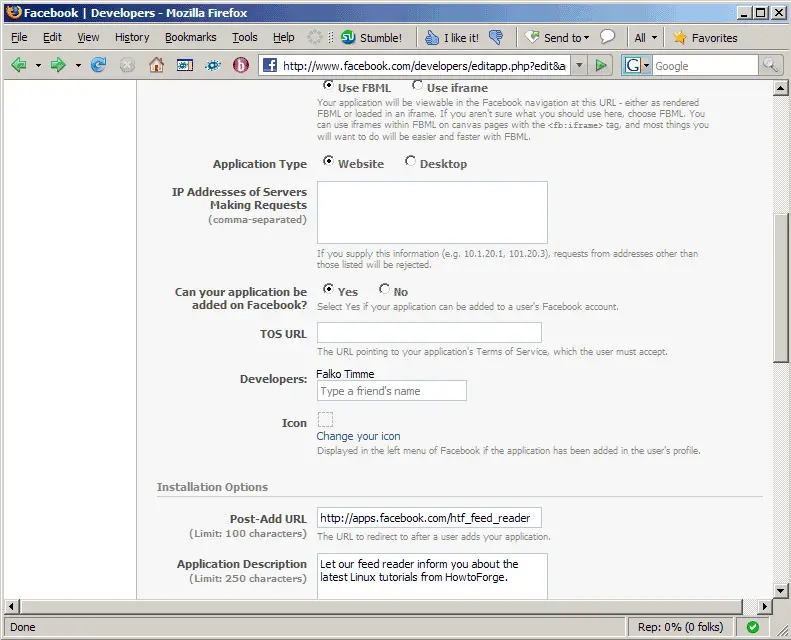Click the toolbar icon right of Home
Image resolution: width=791 pixels, height=640 pixels.
185,65
